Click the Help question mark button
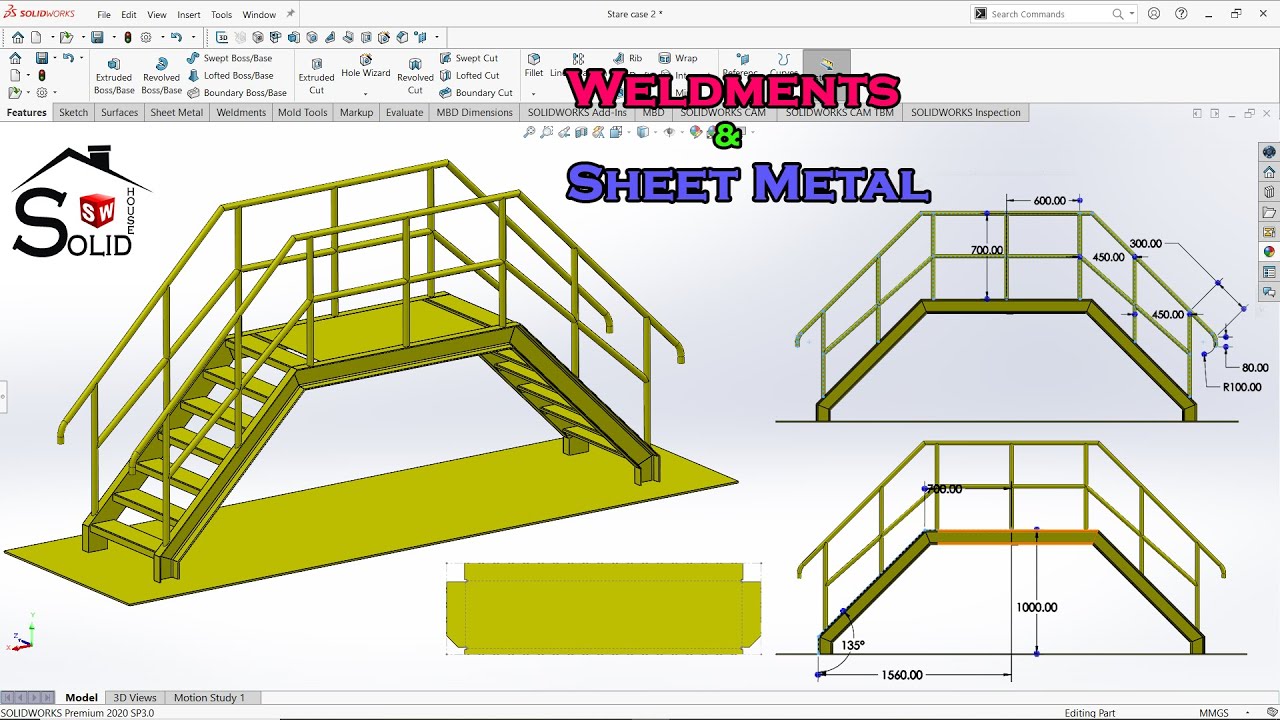The image size is (1280, 720). (1181, 14)
